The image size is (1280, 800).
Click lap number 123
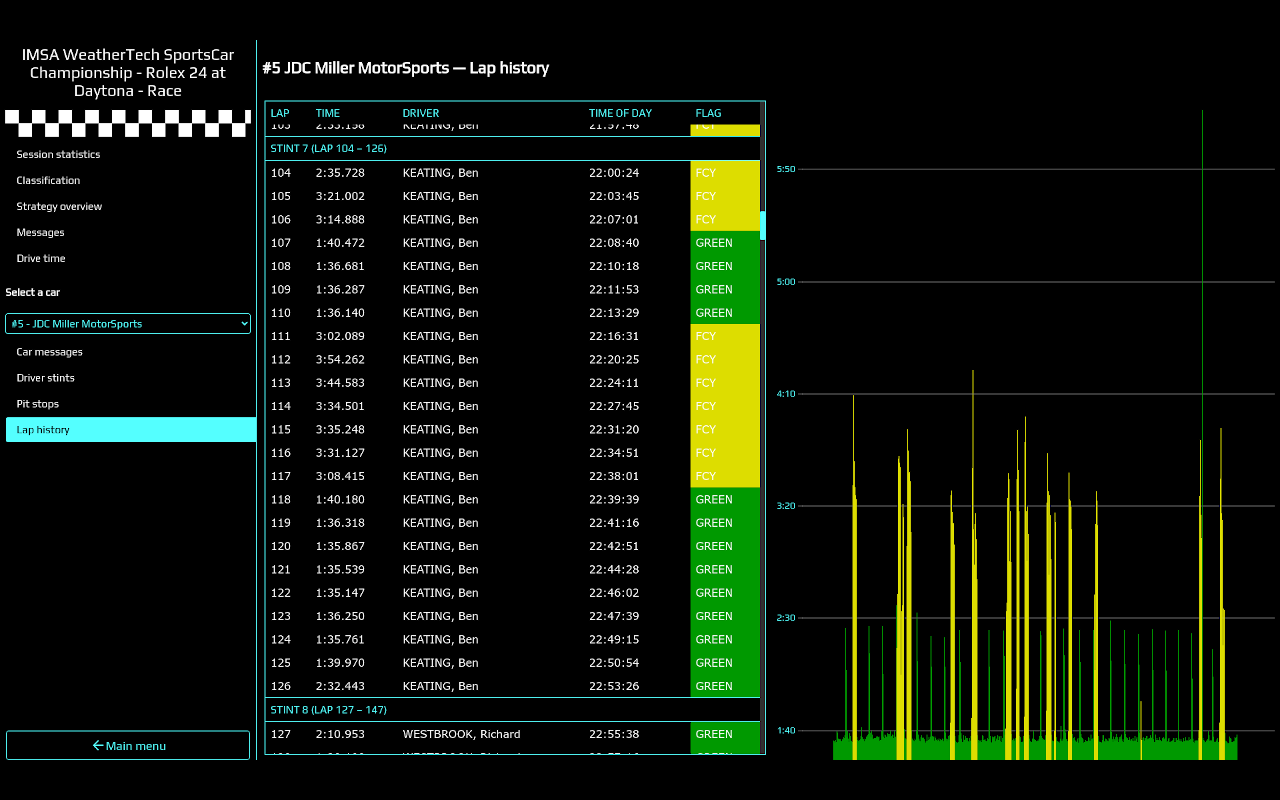point(280,616)
